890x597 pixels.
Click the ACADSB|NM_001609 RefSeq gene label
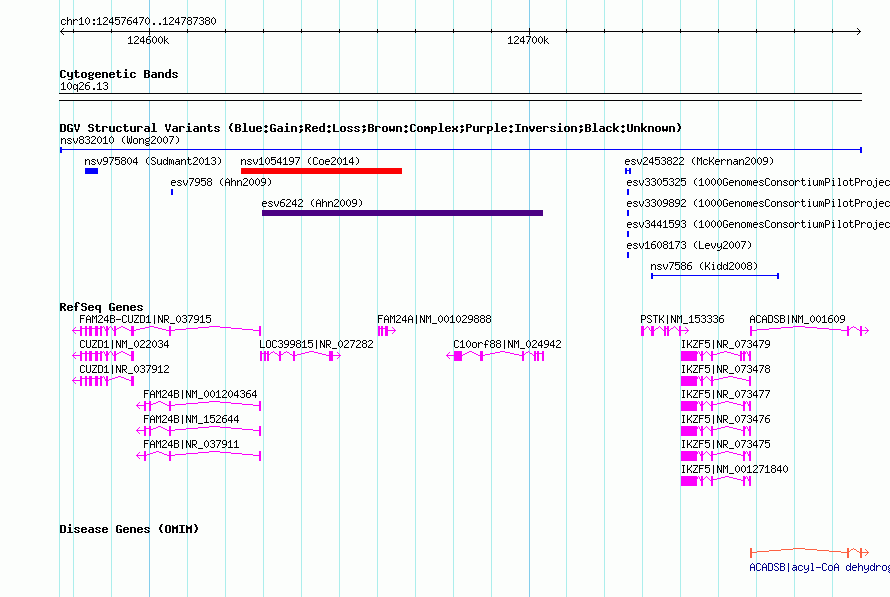[x=797, y=319]
